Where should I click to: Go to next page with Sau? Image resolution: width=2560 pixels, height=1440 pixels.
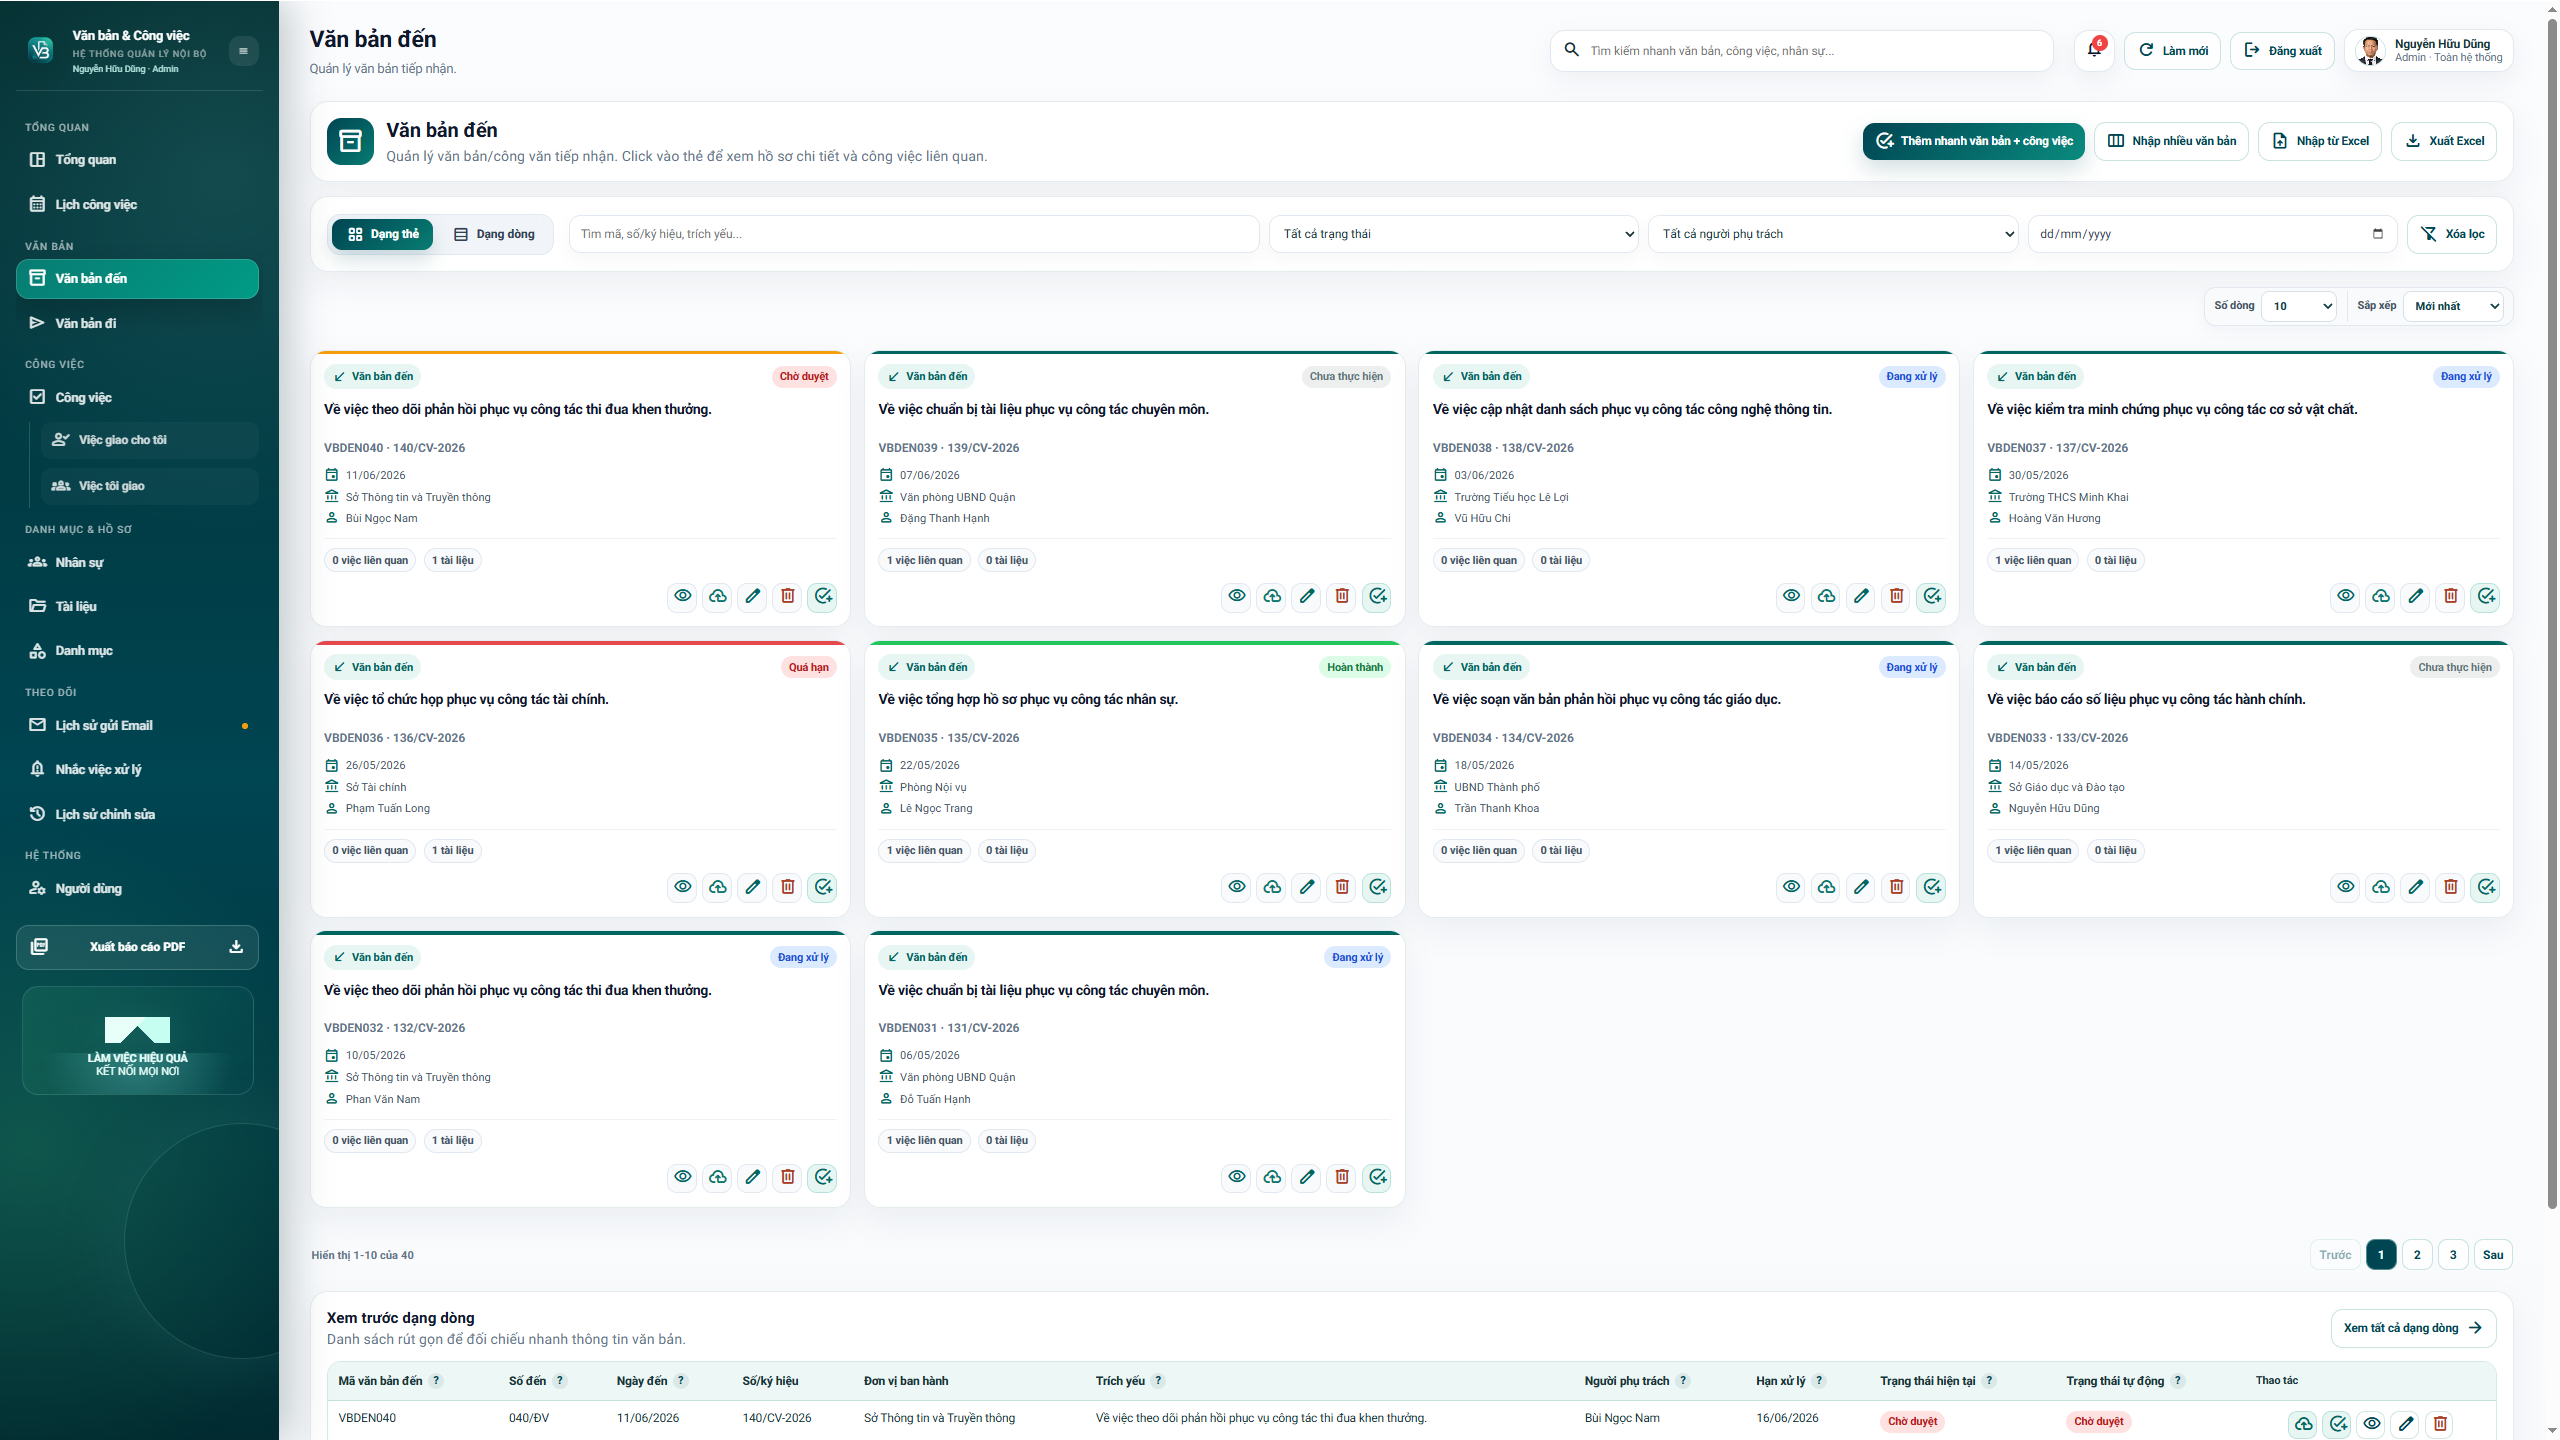[x=2493, y=1255]
